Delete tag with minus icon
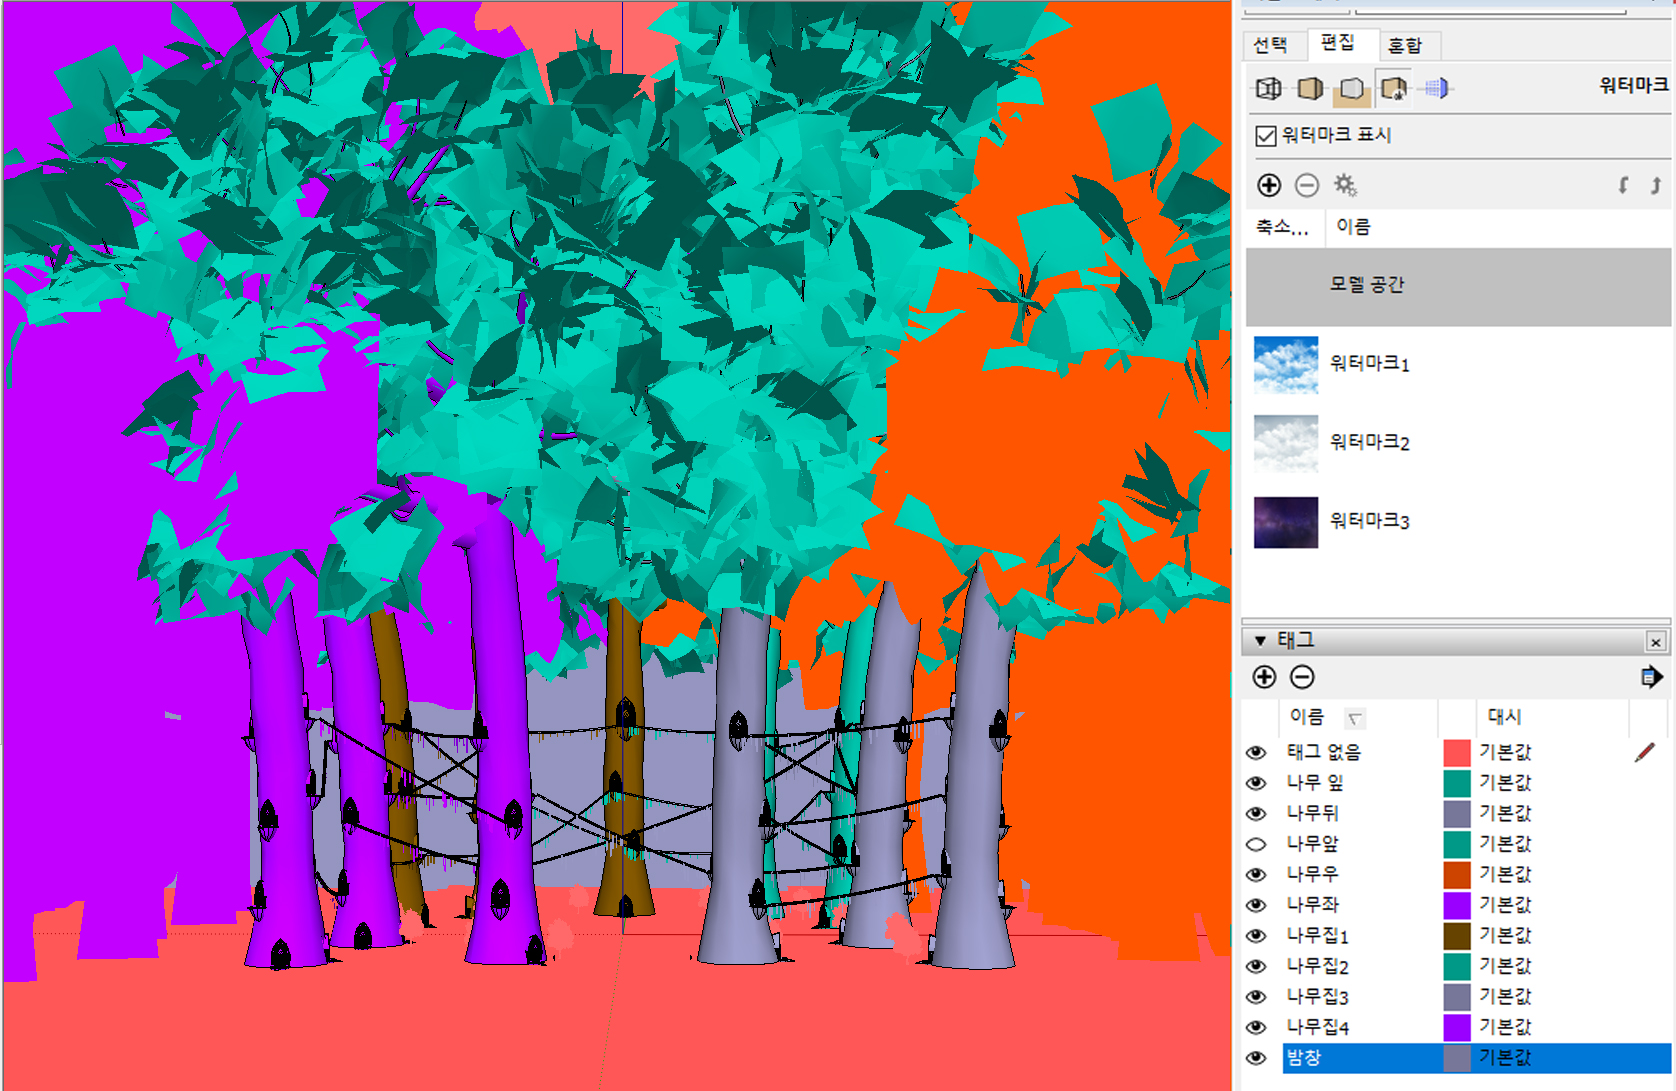Screen dimensions: 1676x1091 click(1302, 677)
